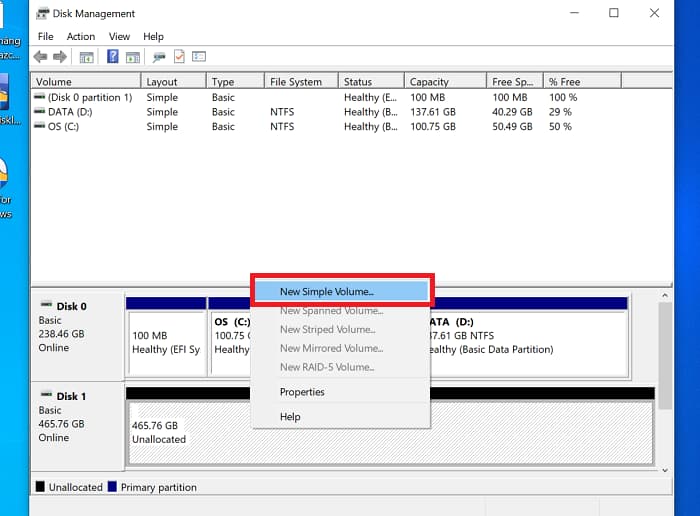
Task: Click the Show/Hide Action Pane toolbar icon
Action: click(x=132, y=57)
